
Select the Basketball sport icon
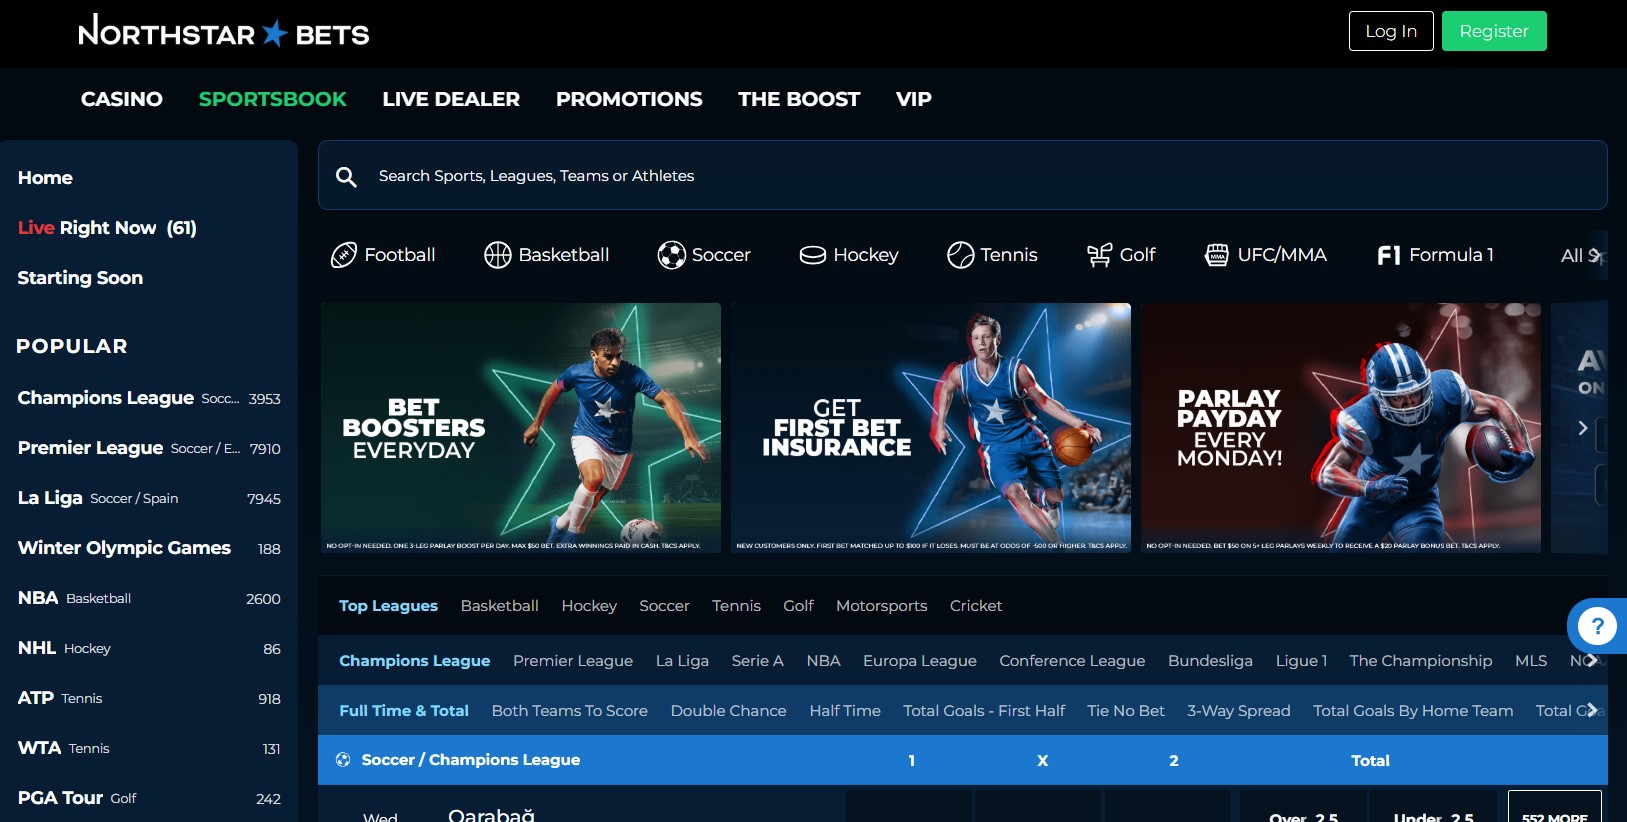497,255
